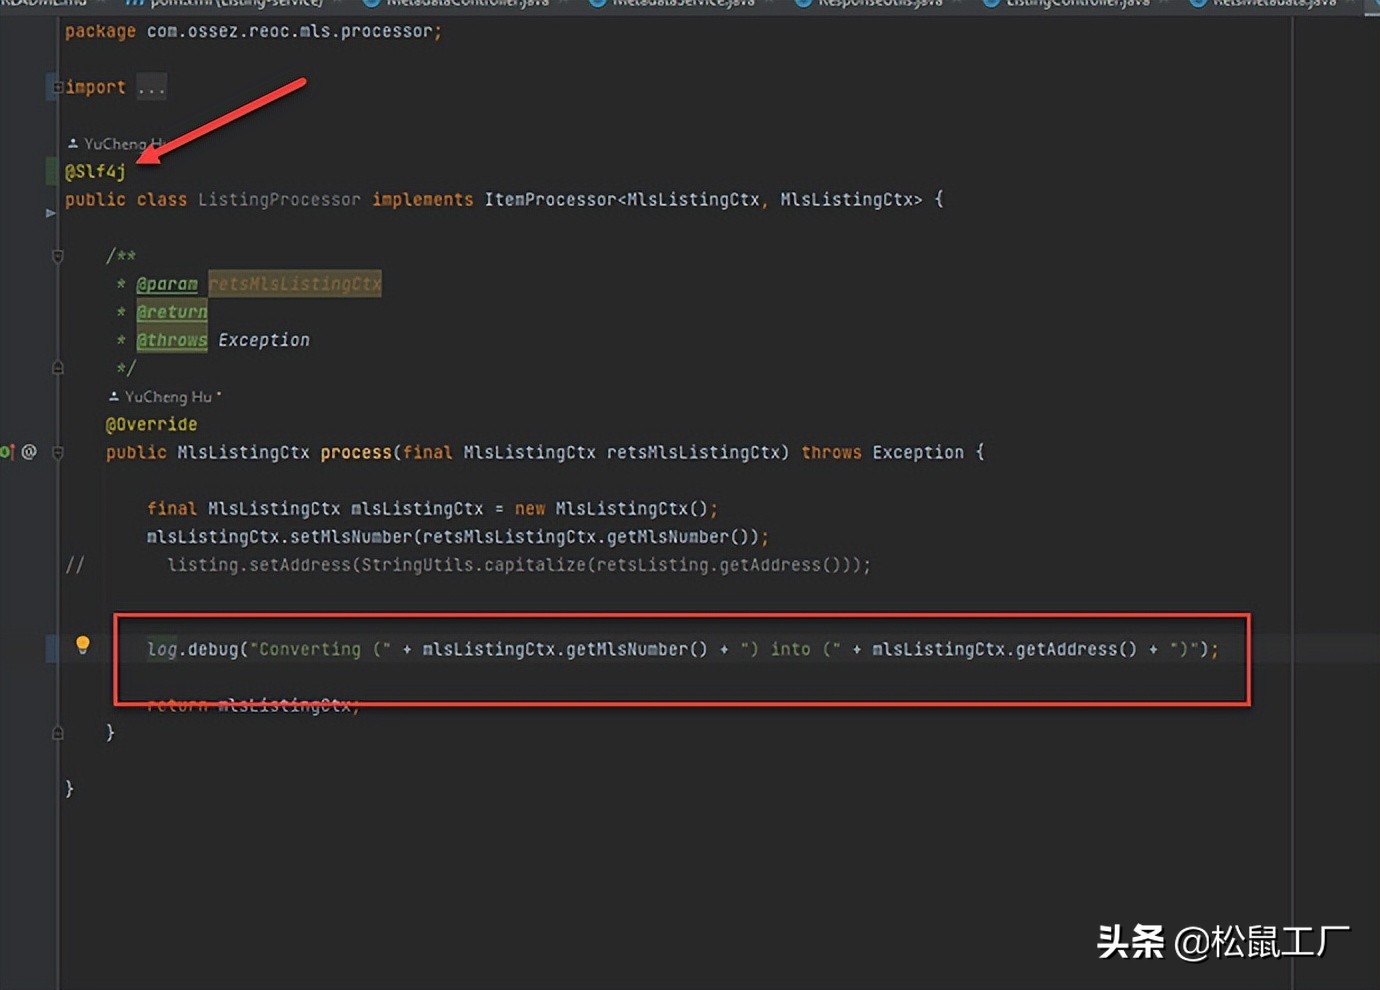Click the gutter arrow beside the ListingProcessor class line
Screen dimensions: 1380x990
[x=50, y=212]
